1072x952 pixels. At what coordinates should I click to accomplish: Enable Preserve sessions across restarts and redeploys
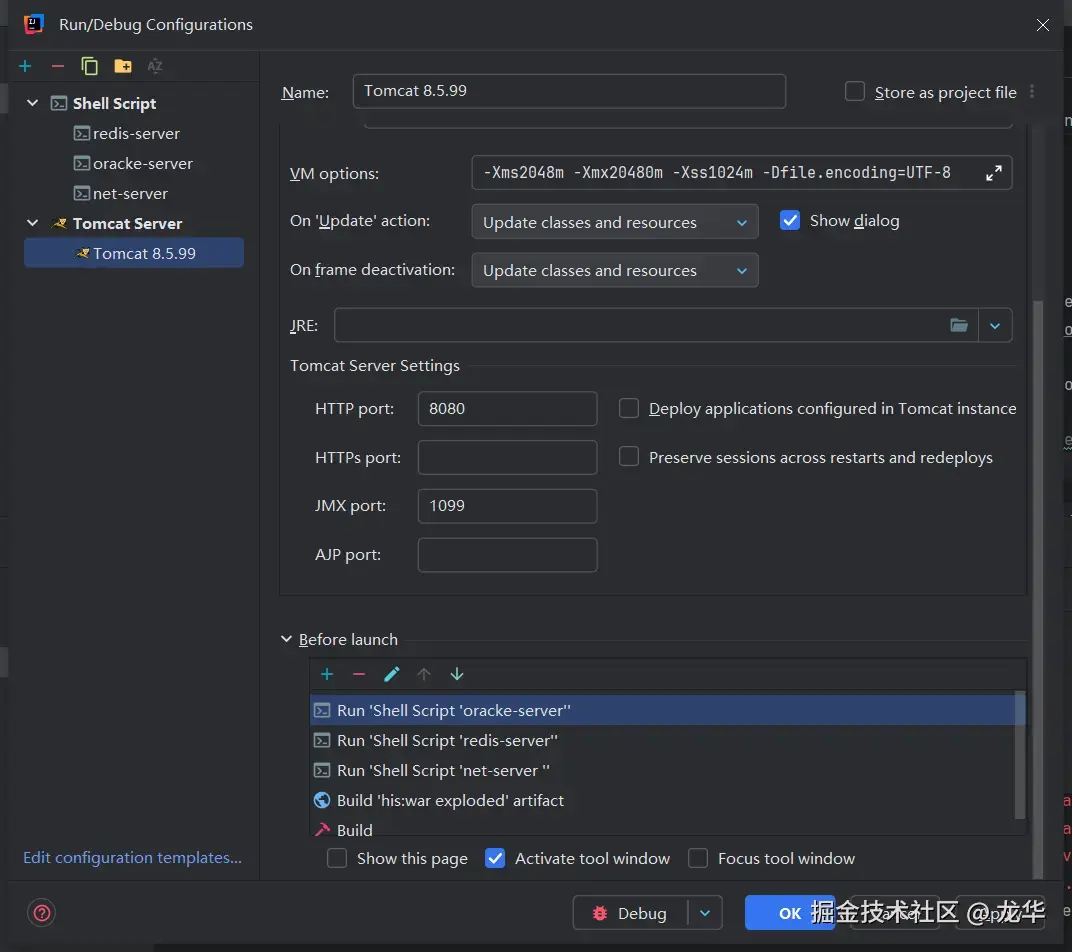[x=629, y=457]
